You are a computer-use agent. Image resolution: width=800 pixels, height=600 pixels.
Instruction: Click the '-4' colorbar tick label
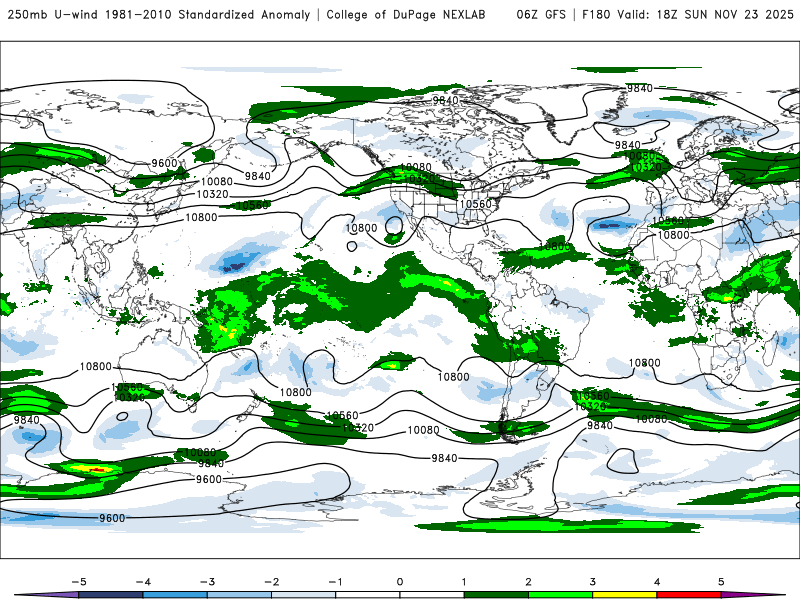[143, 582]
